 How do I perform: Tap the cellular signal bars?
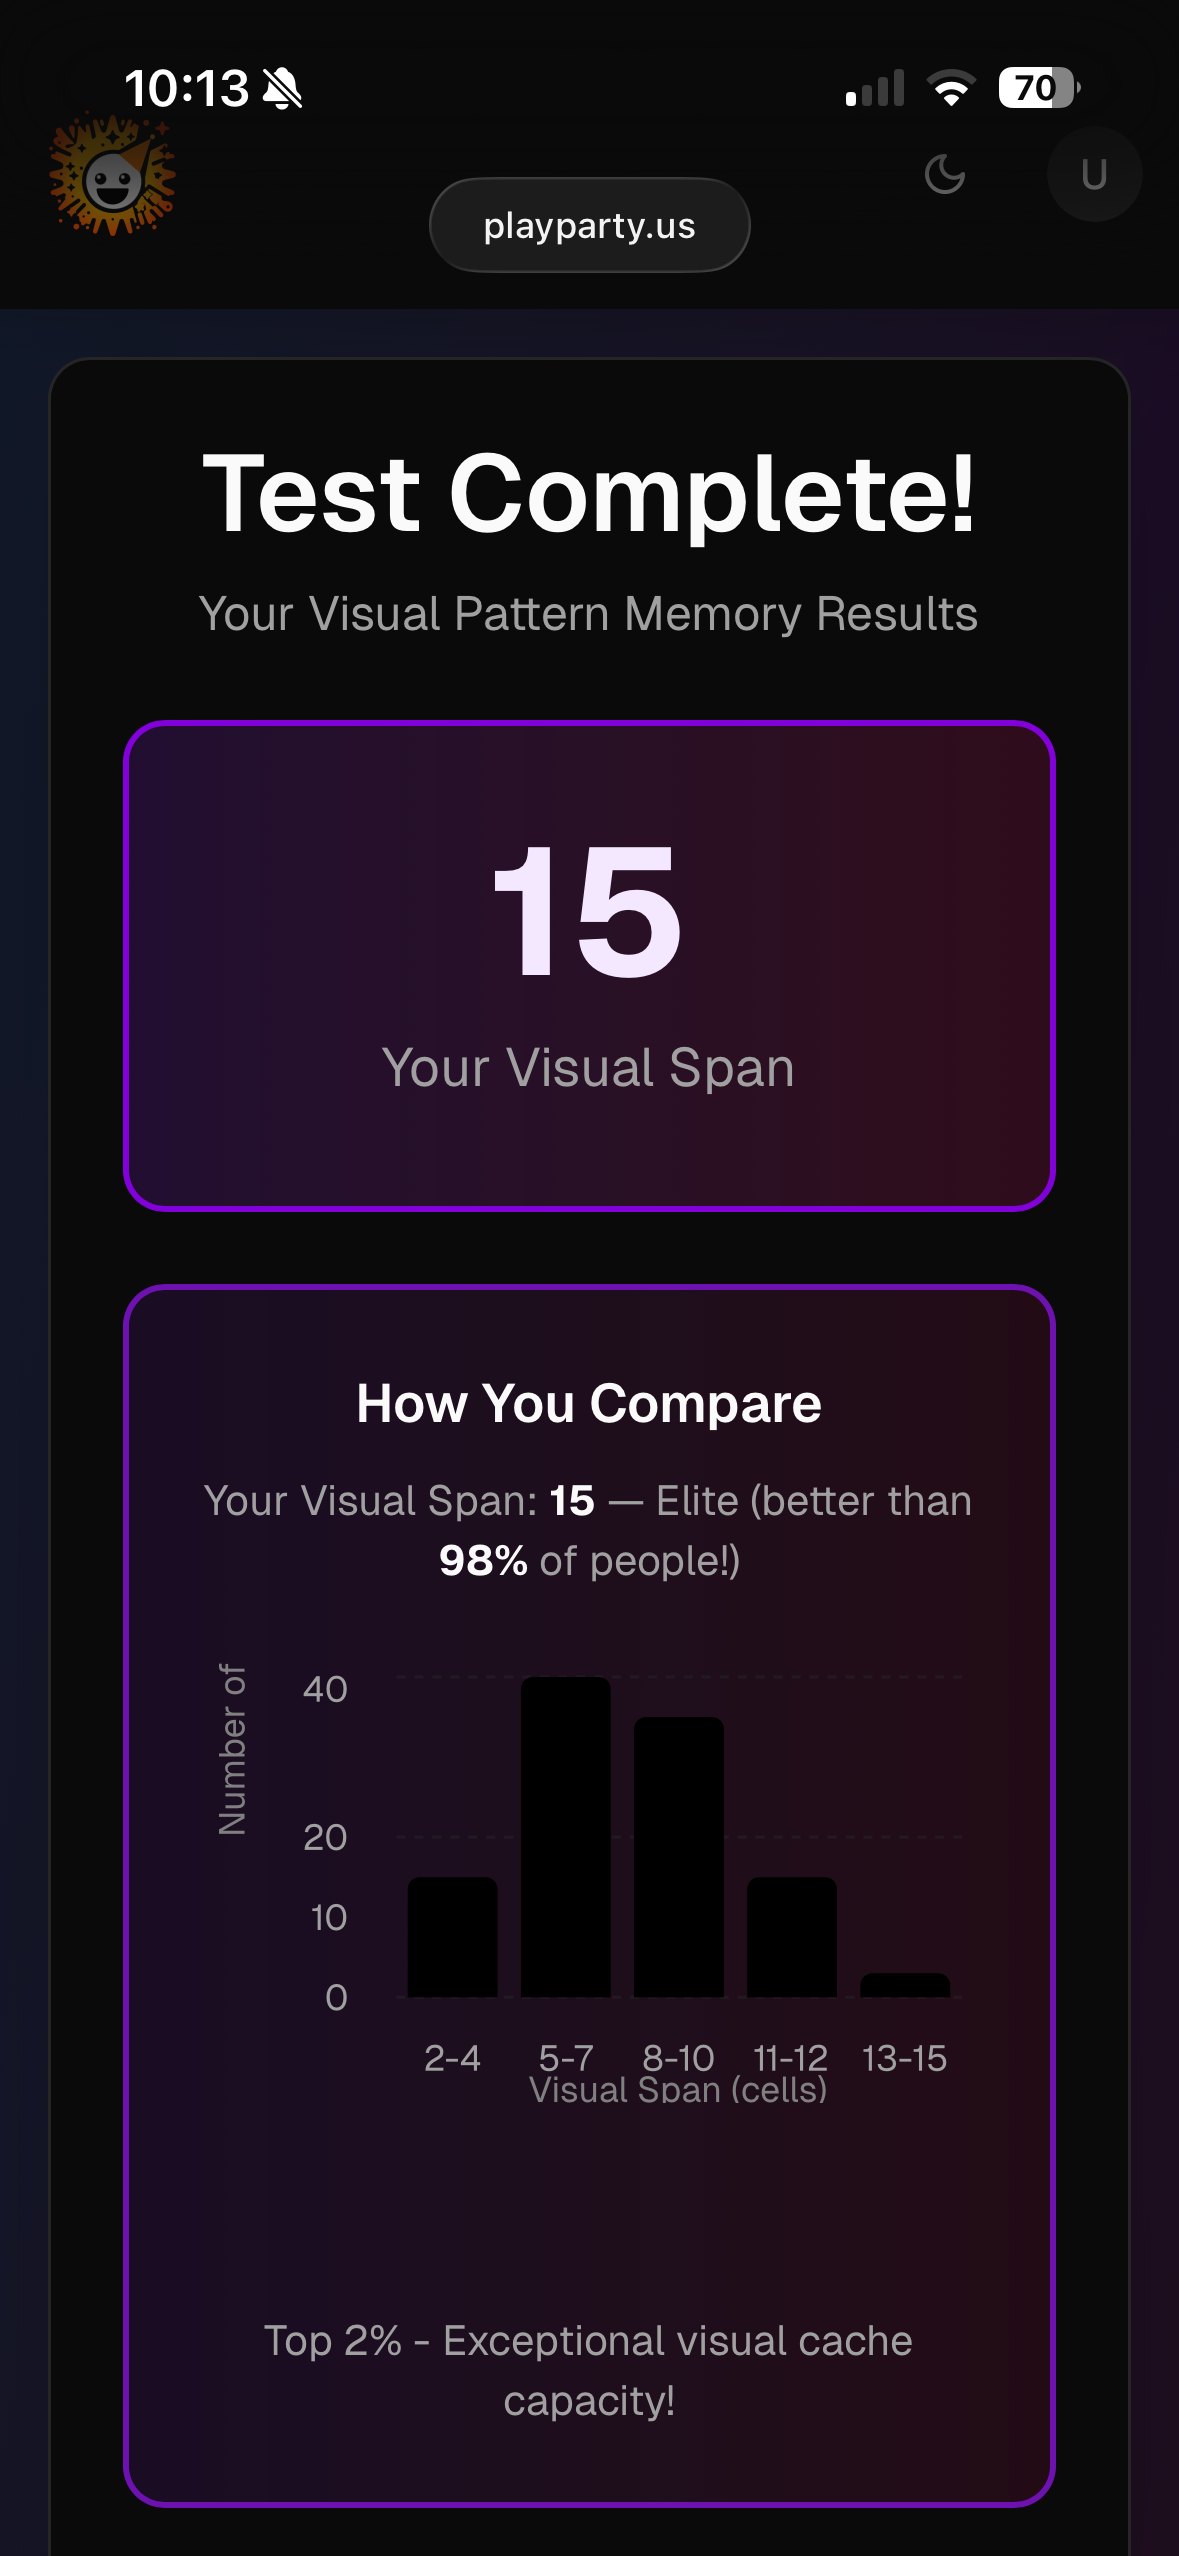click(x=875, y=89)
